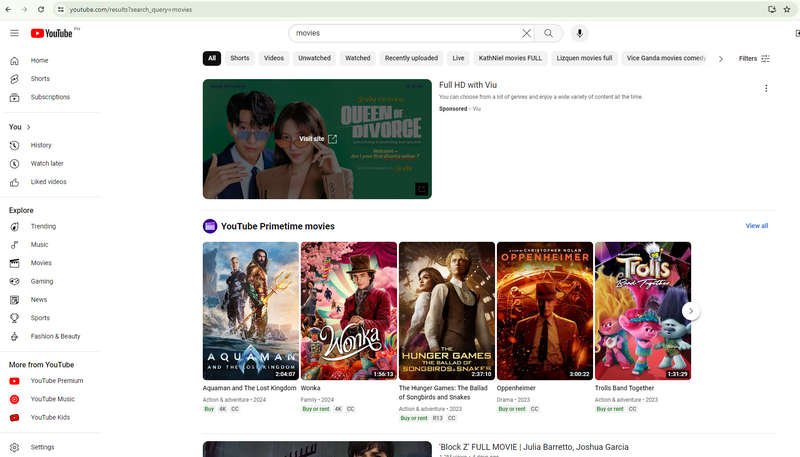Image resolution: width=800 pixels, height=457 pixels.
Task: Clear the search box text
Action: tap(526, 33)
